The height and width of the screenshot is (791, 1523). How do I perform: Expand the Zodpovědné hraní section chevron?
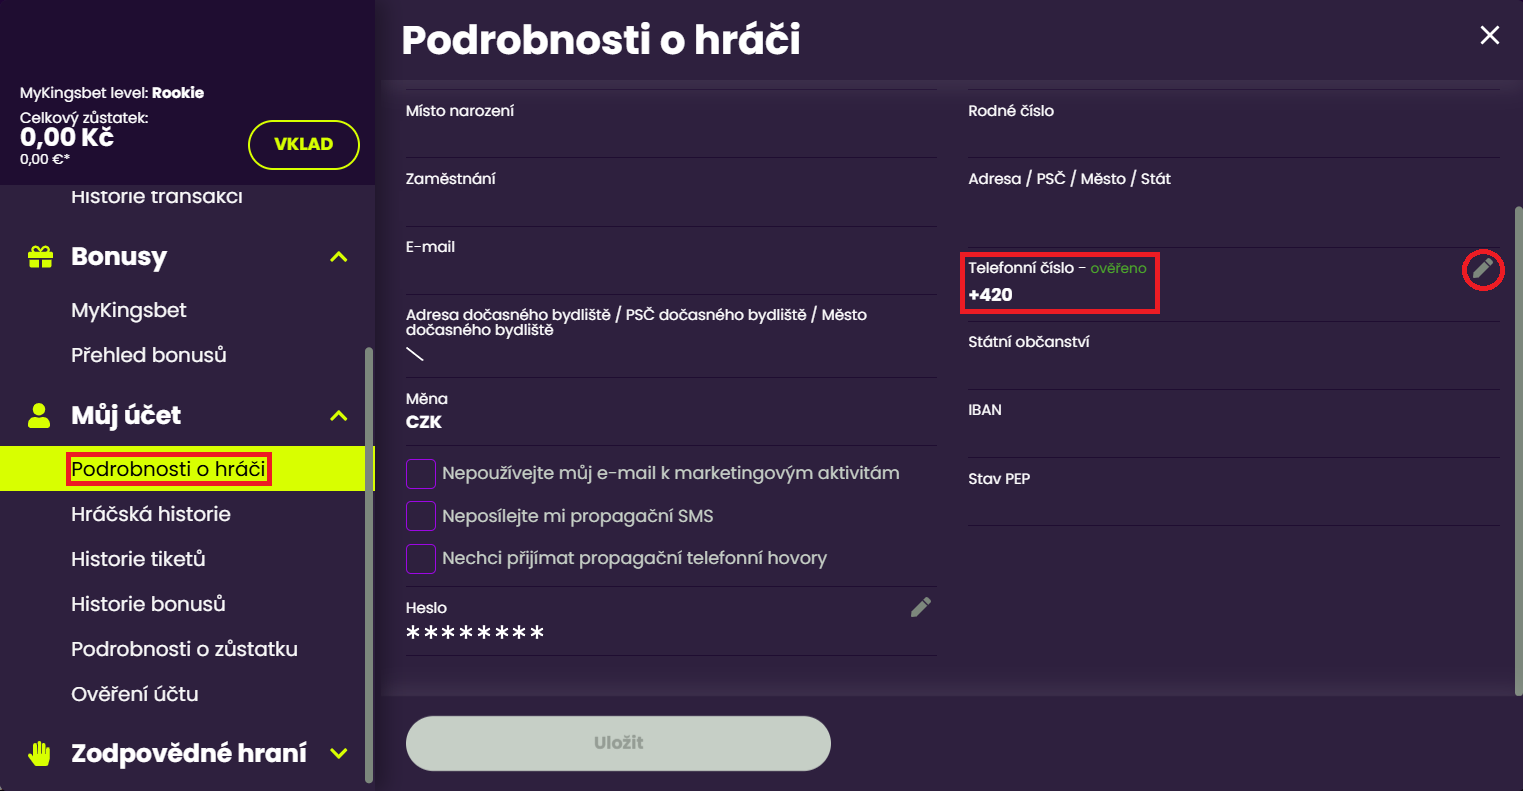pyautogui.click(x=339, y=753)
